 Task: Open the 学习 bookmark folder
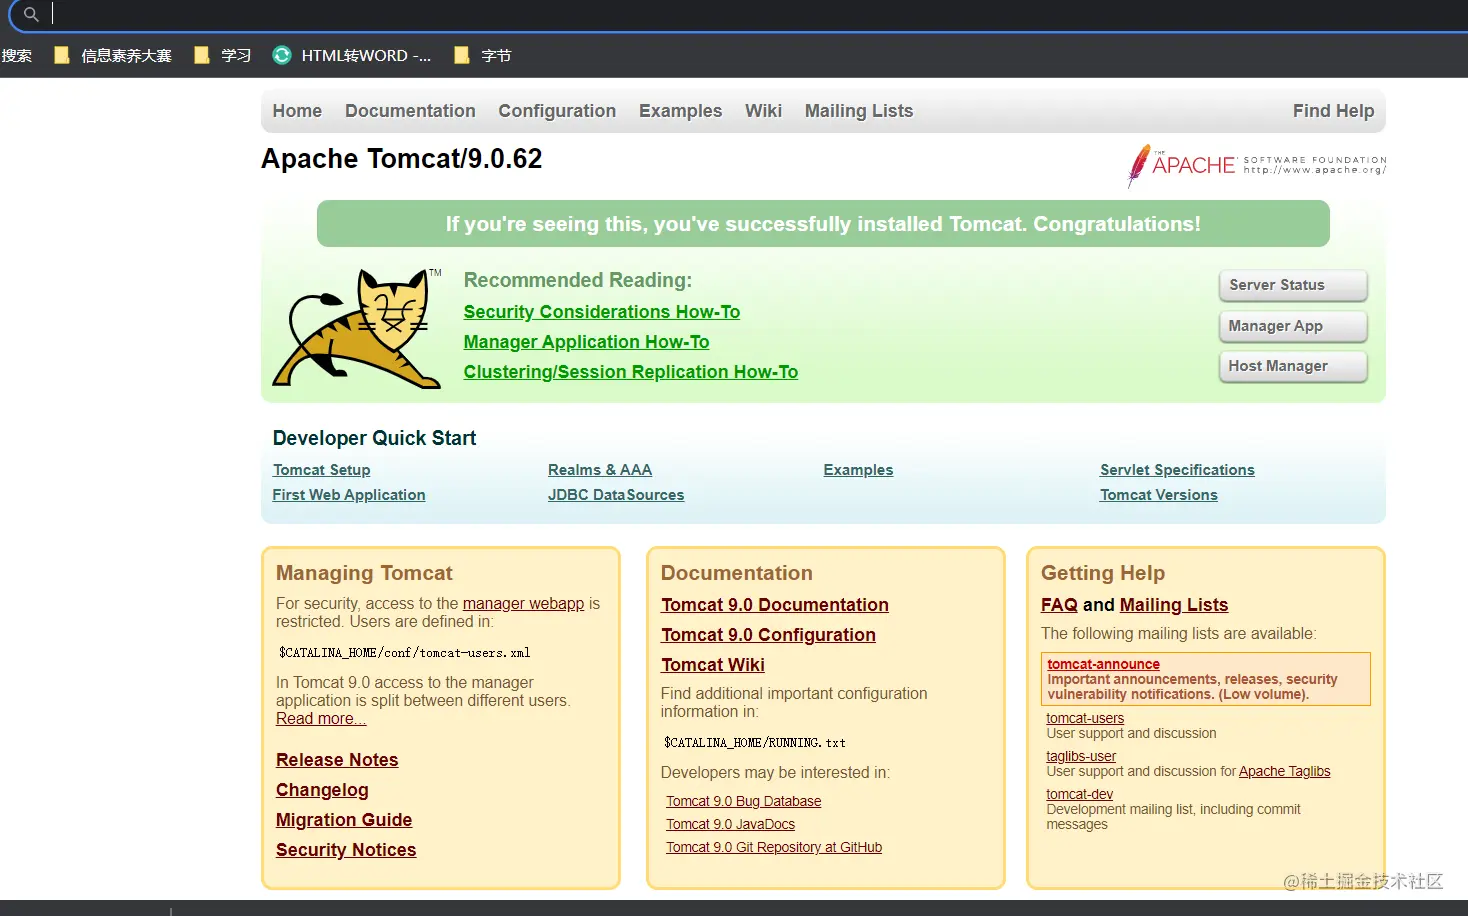(x=223, y=56)
